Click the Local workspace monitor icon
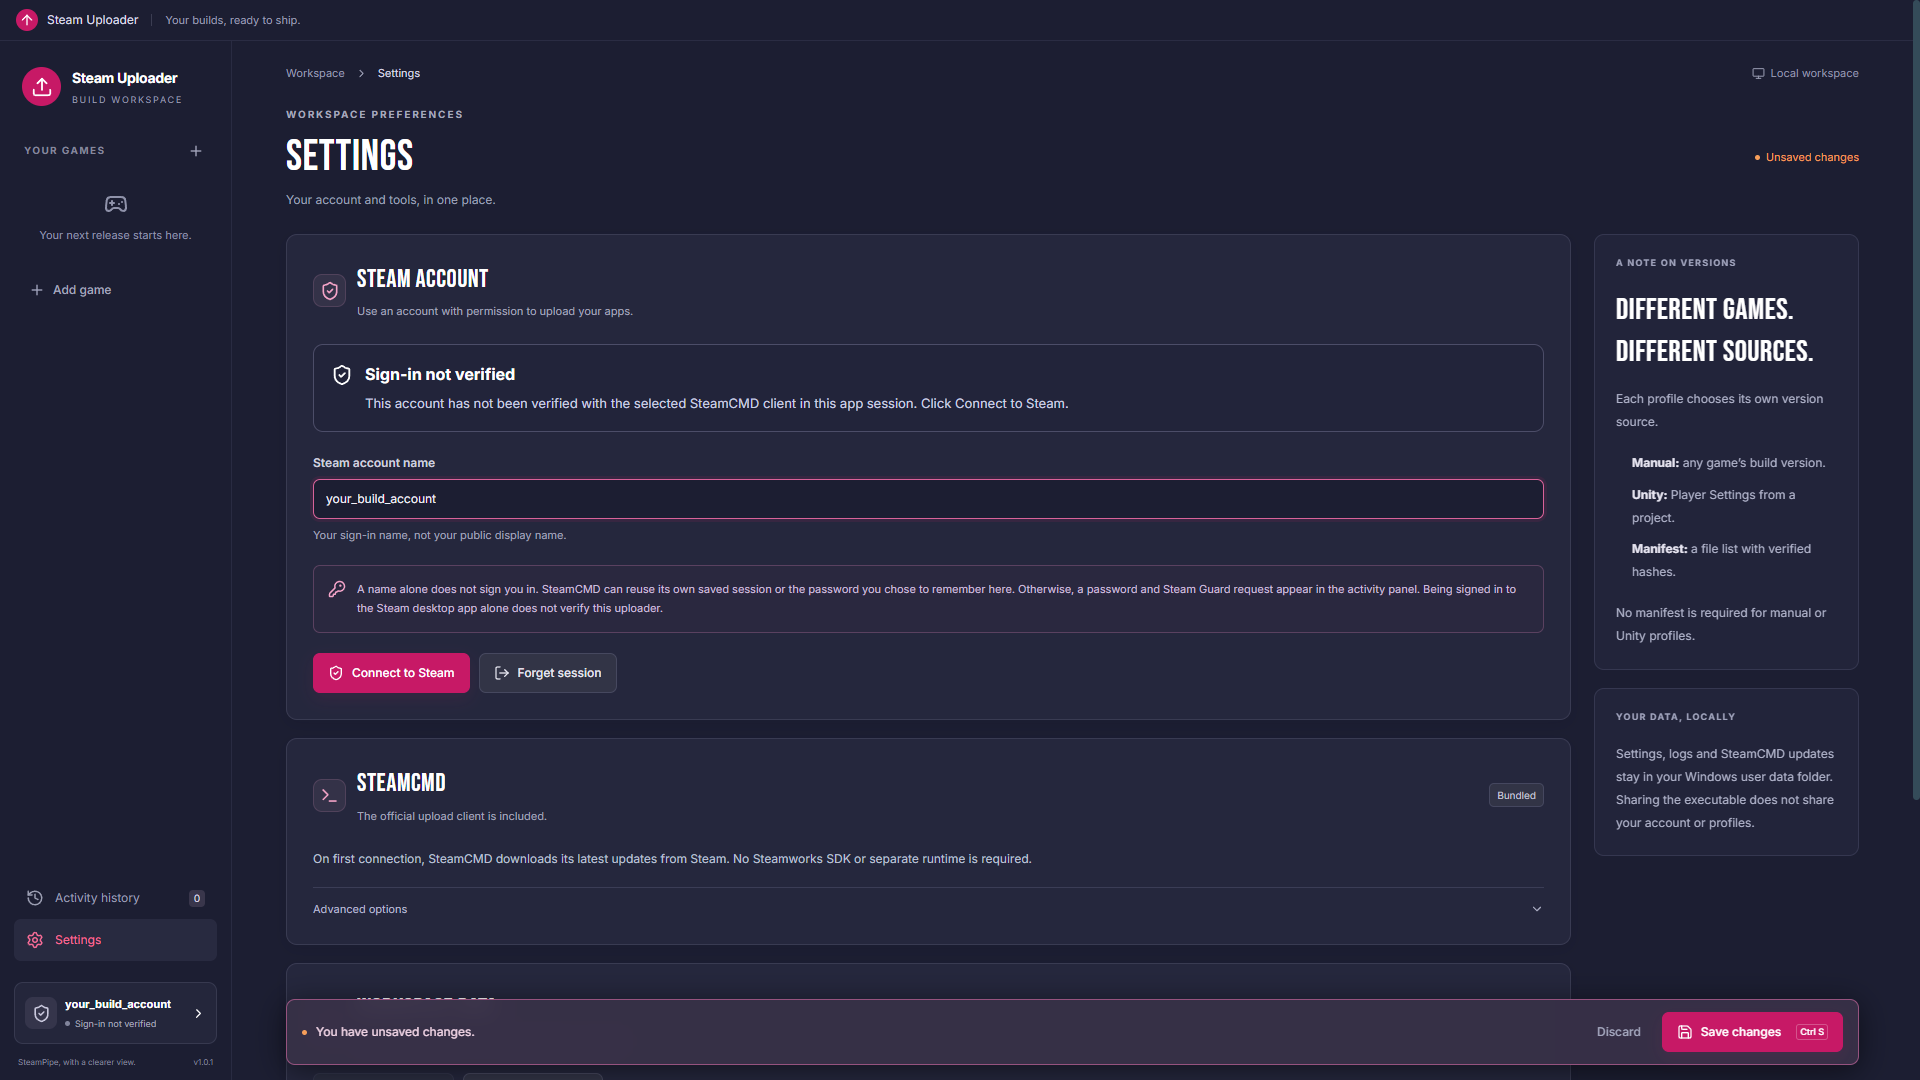The width and height of the screenshot is (1920, 1080). pyautogui.click(x=1758, y=73)
